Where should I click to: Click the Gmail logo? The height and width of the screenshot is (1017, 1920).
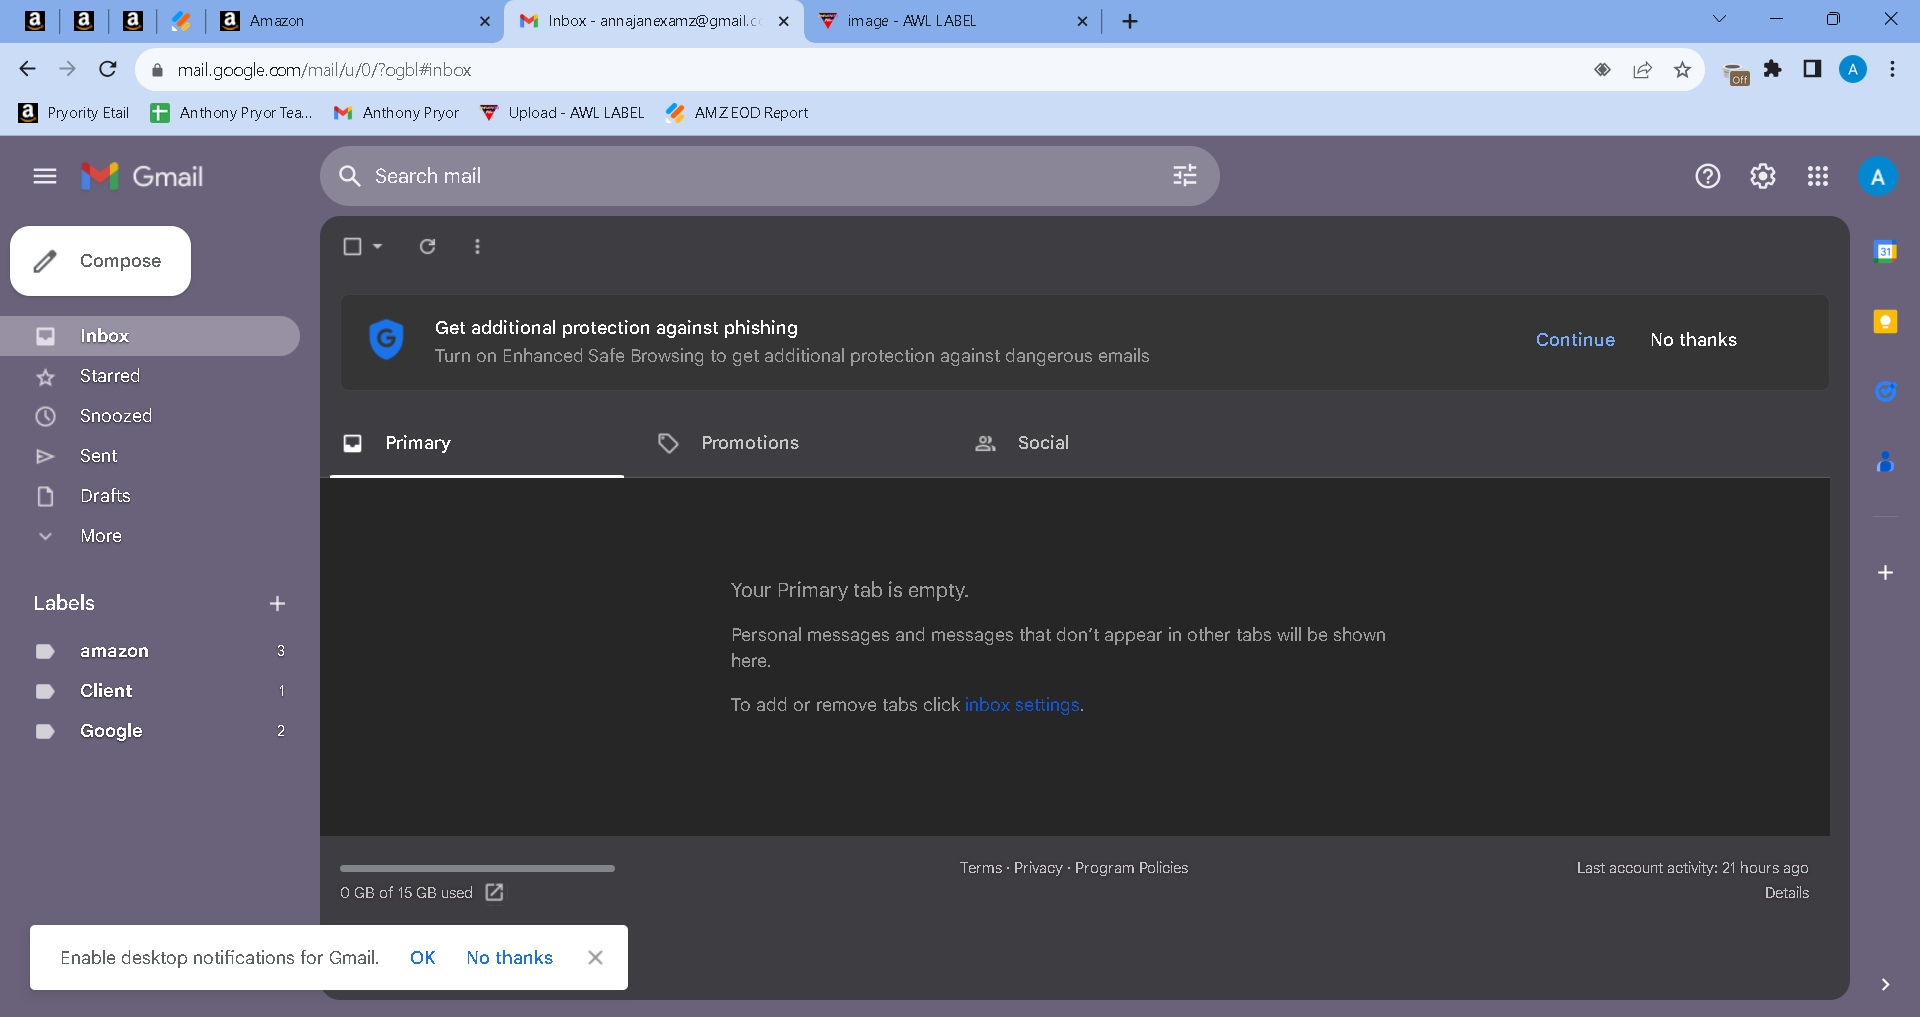tap(142, 176)
